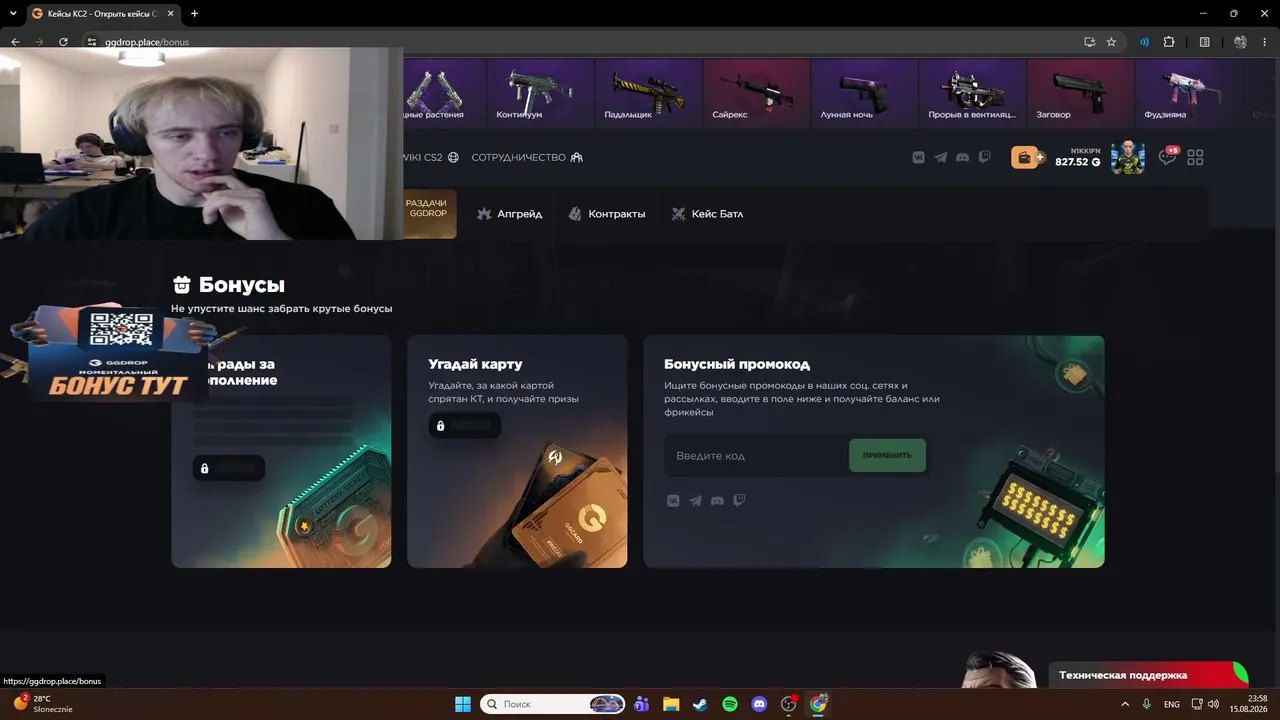Open the chat notifications icon with +5 badge
1280x720 pixels.
[1167, 157]
